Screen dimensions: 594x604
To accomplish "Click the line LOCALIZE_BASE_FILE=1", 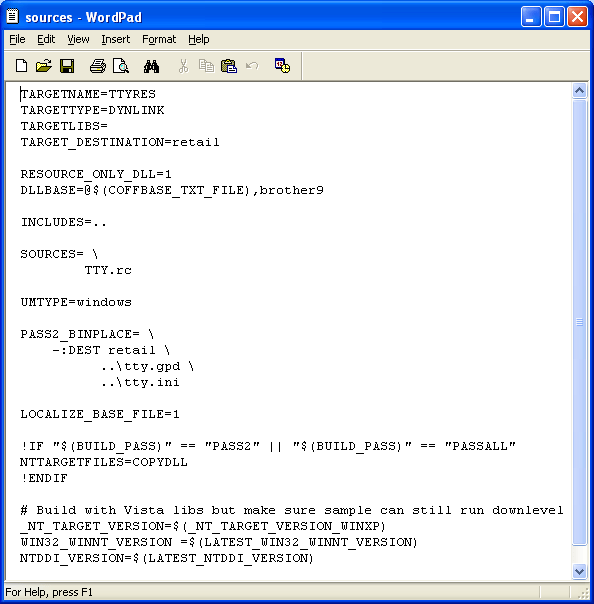I will pyautogui.click(x=100, y=414).
